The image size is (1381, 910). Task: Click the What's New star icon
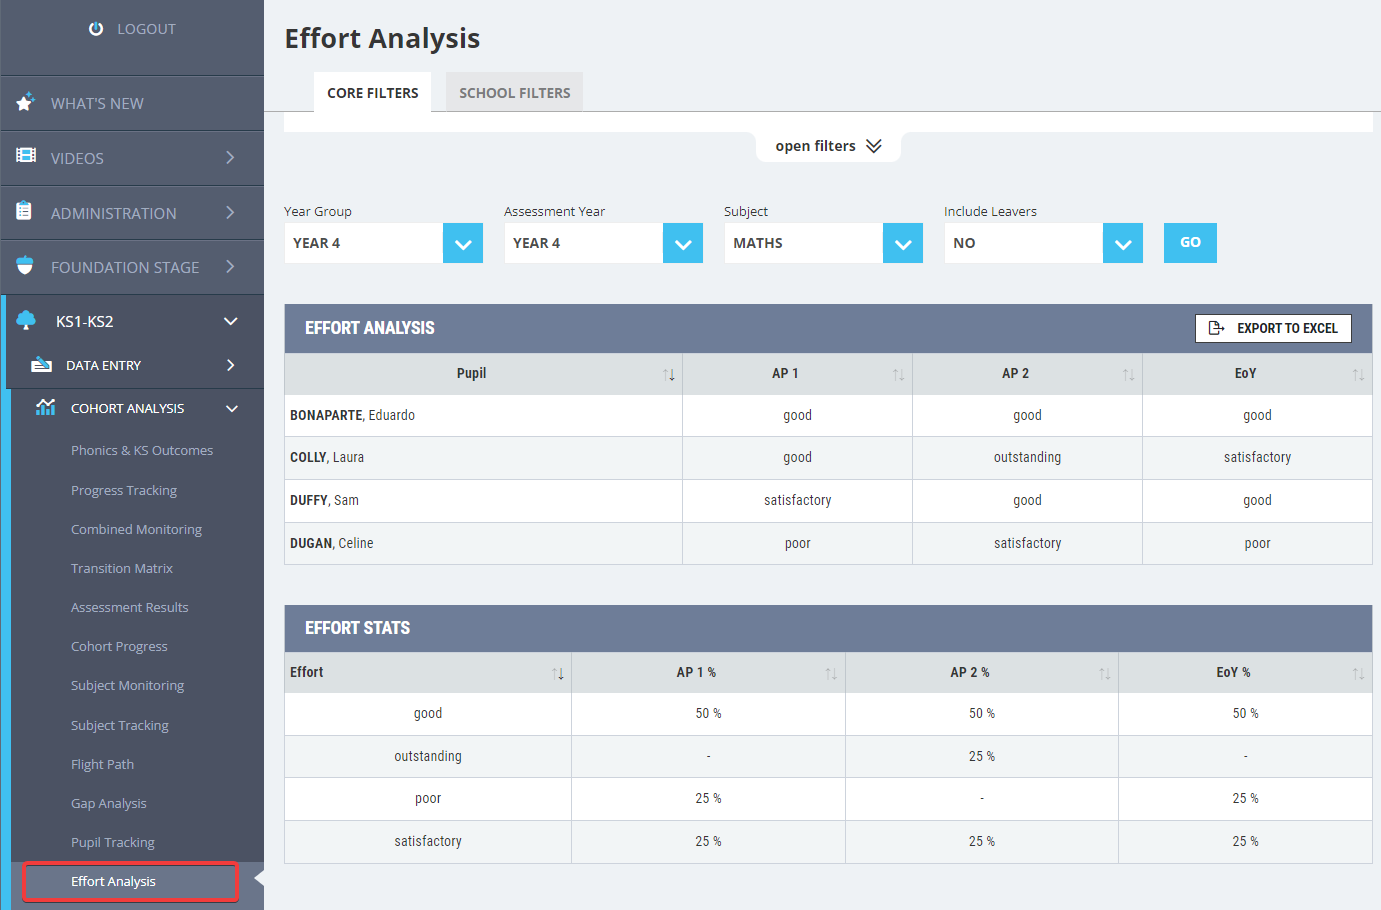26,102
